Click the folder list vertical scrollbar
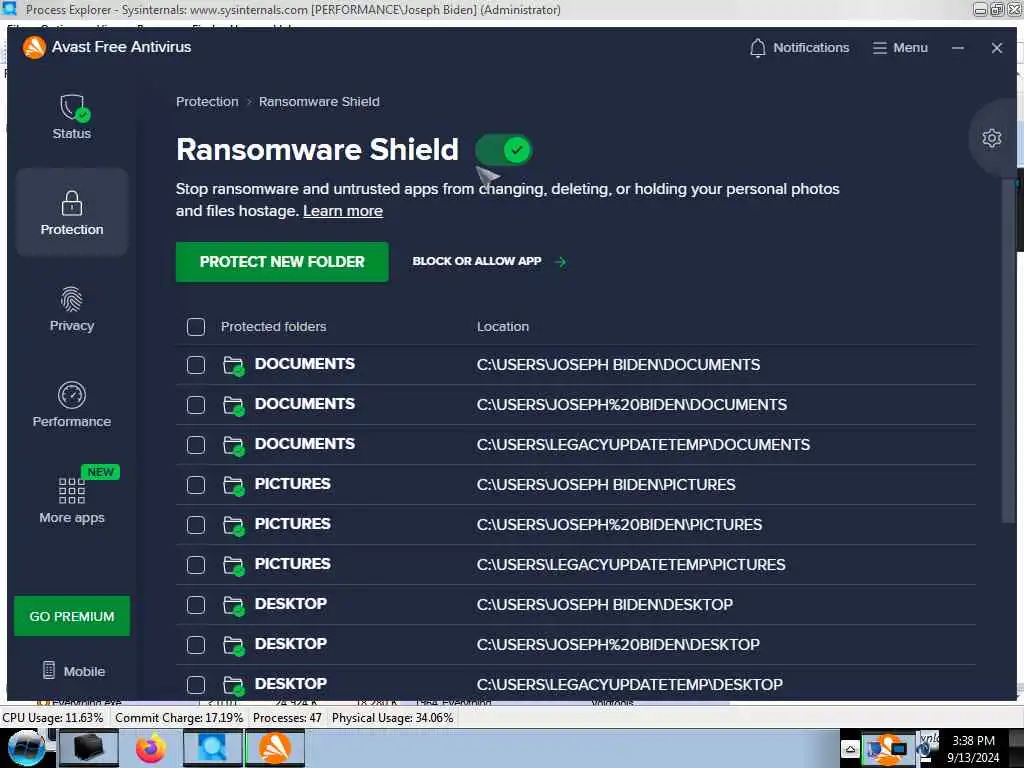The width and height of the screenshot is (1024, 768). click(x=1007, y=350)
